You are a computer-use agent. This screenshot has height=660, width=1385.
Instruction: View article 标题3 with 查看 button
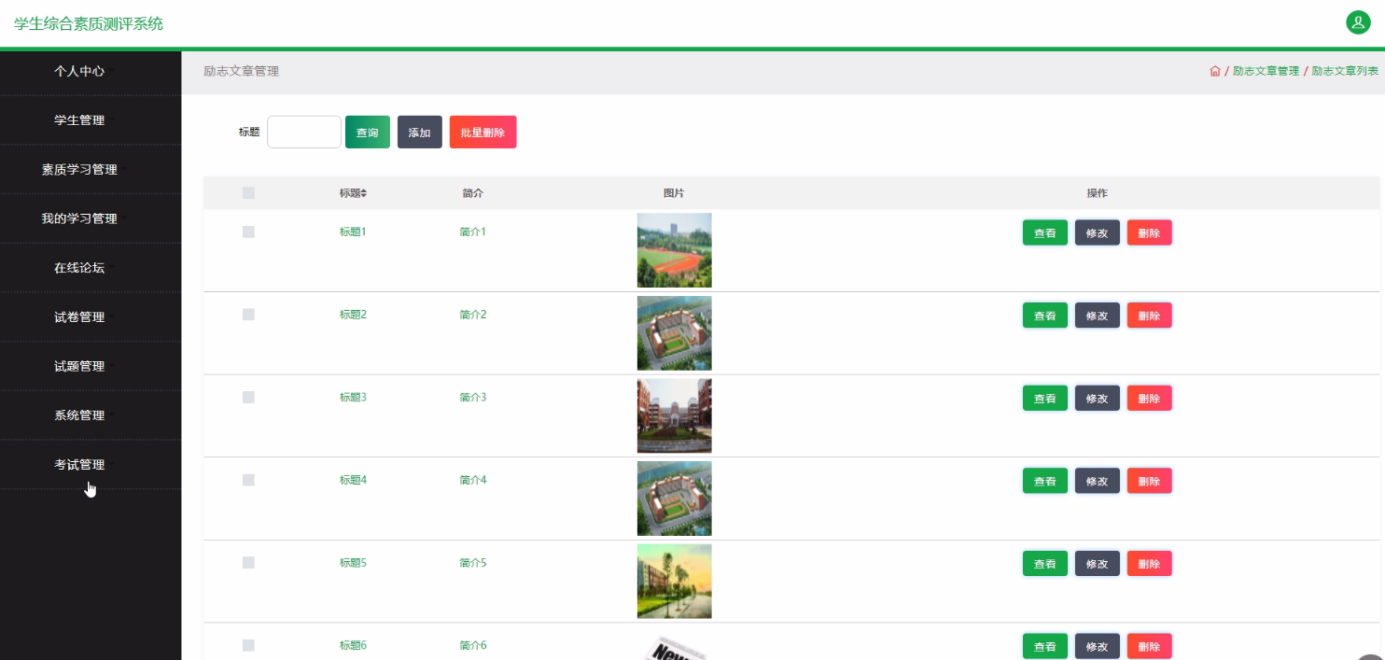1045,398
